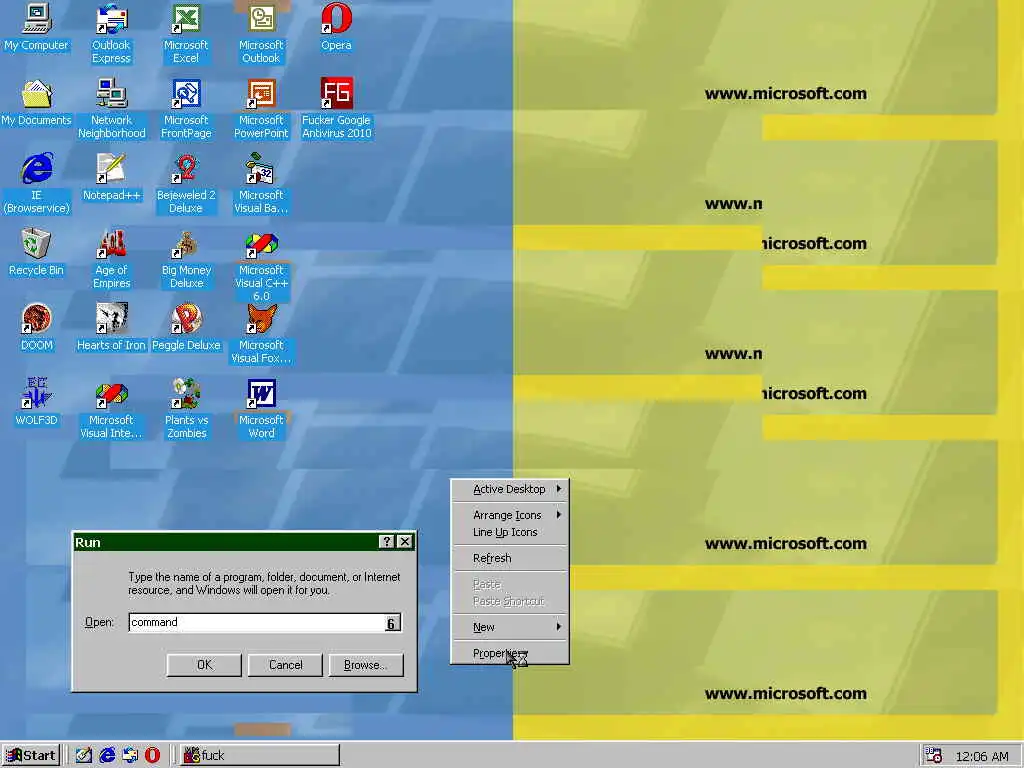Screen dimensions: 1024x768
Task: Expand the Active Desktop submenu
Action: [x=509, y=489]
